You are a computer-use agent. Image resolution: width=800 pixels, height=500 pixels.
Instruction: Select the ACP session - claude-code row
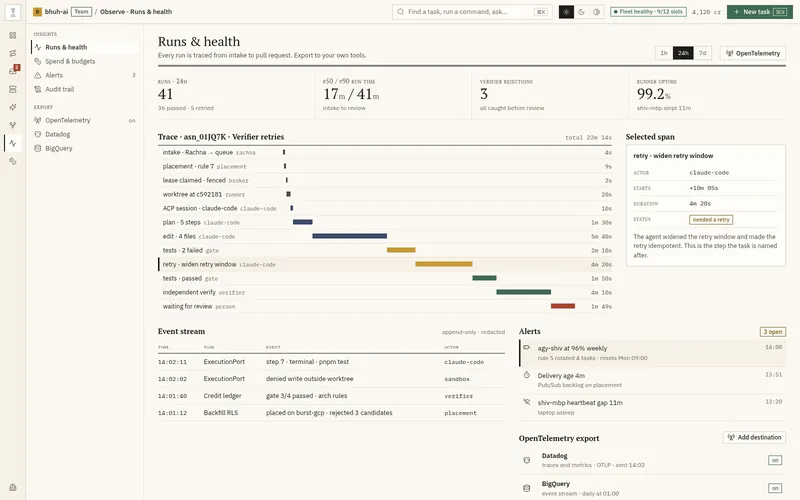tap(385, 208)
